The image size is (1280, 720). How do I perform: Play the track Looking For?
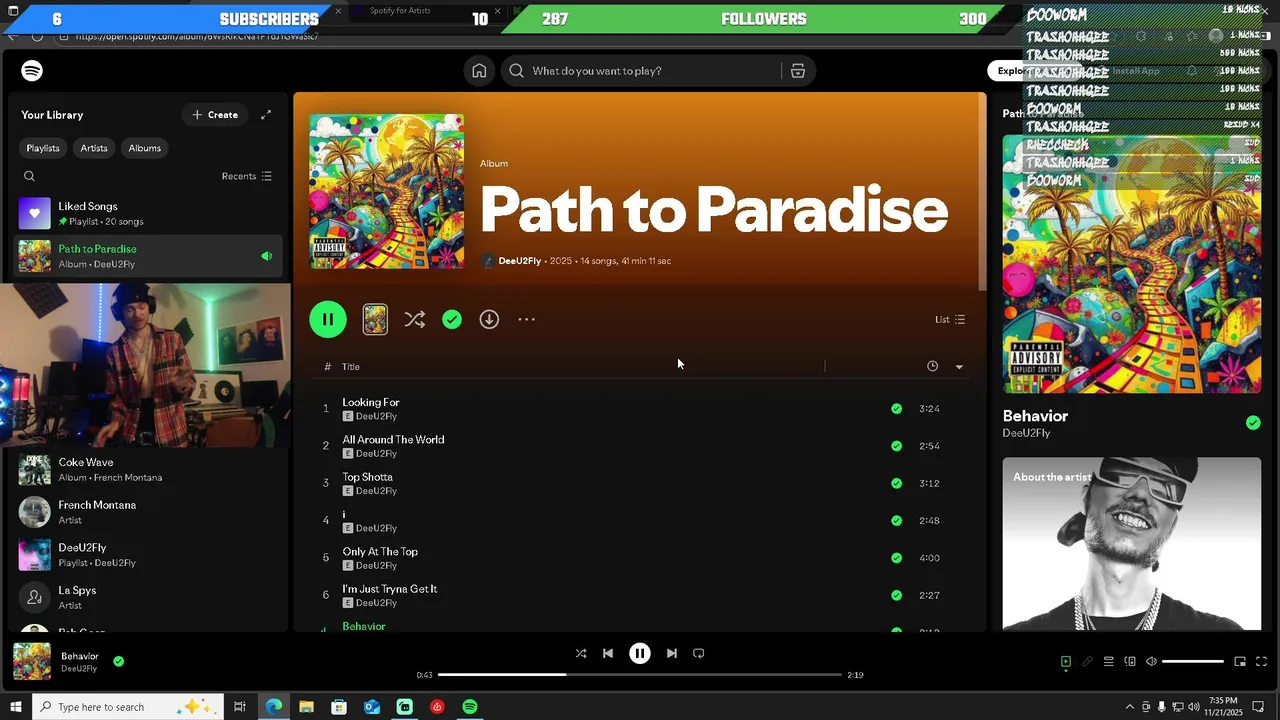(371, 402)
